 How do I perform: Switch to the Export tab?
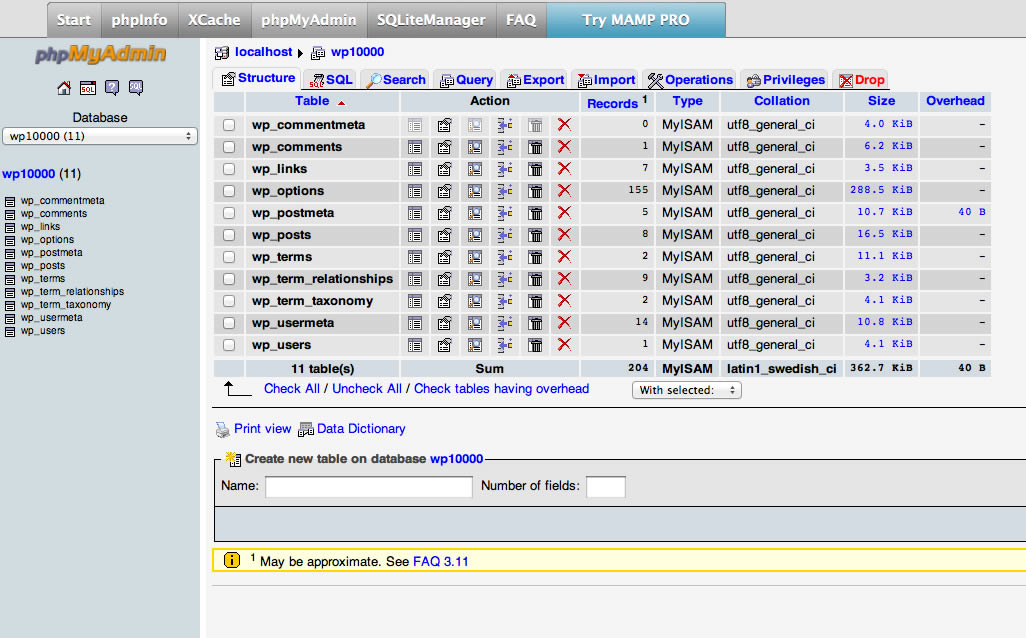coord(535,80)
